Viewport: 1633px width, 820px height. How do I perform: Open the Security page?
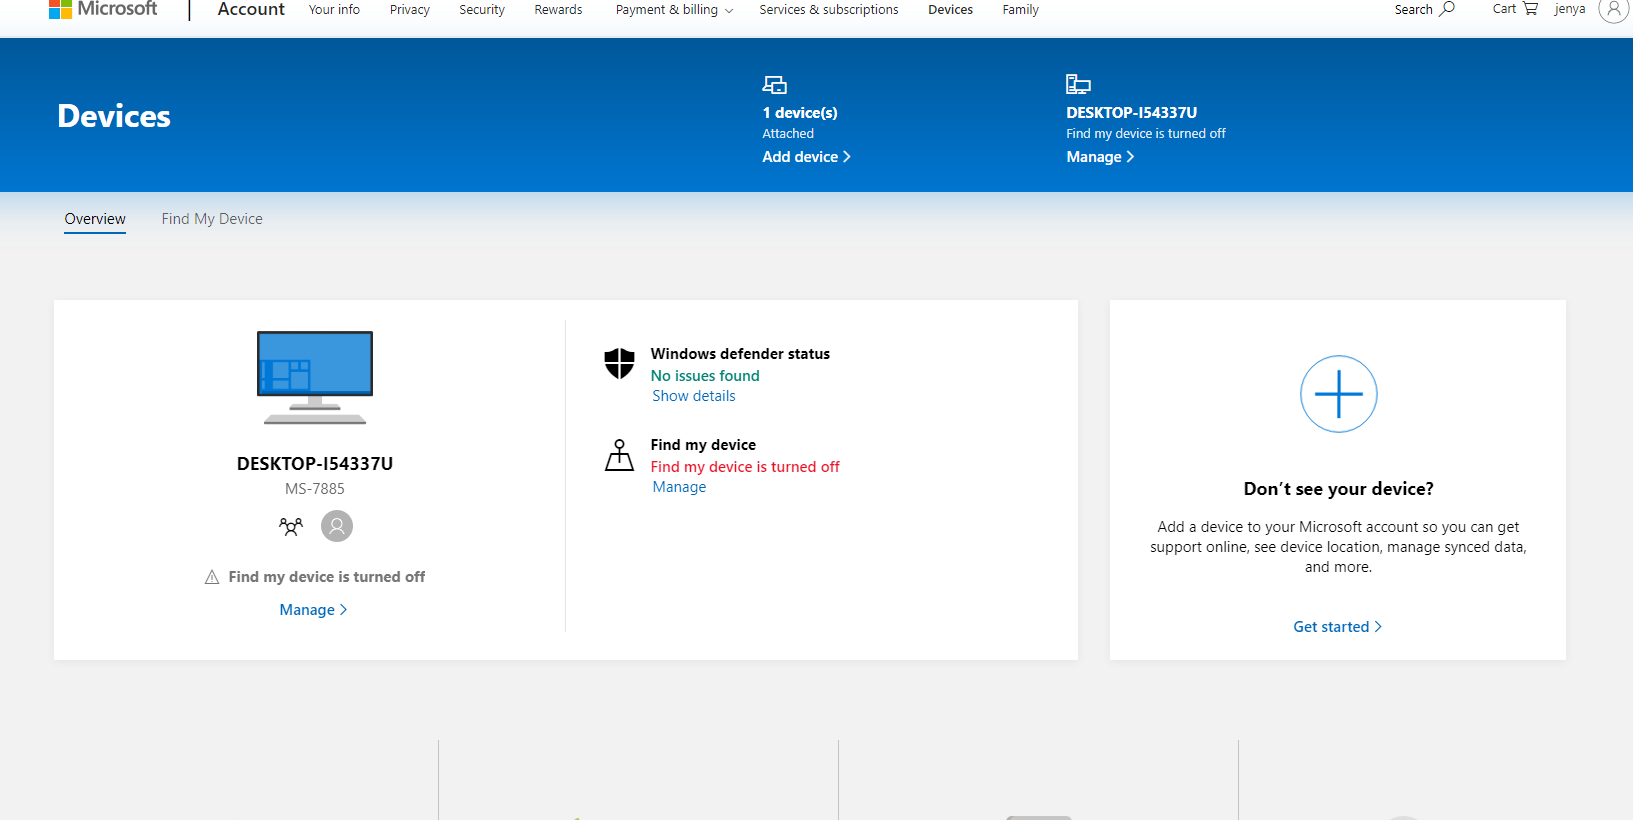(x=482, y=10)
